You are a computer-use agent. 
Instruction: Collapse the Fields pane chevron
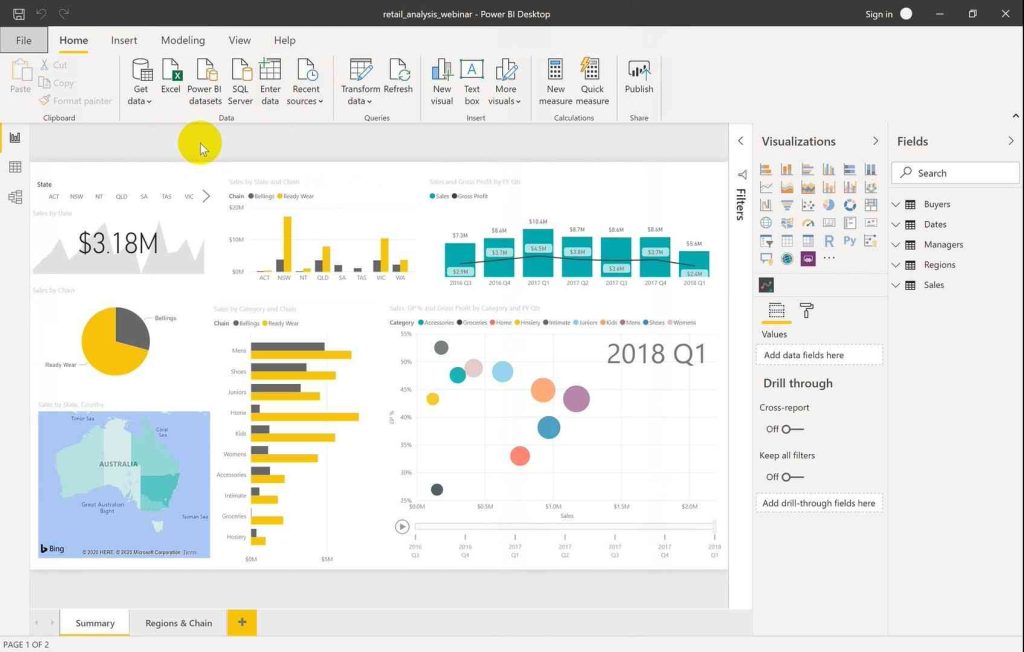click(x=1010, y=141)
